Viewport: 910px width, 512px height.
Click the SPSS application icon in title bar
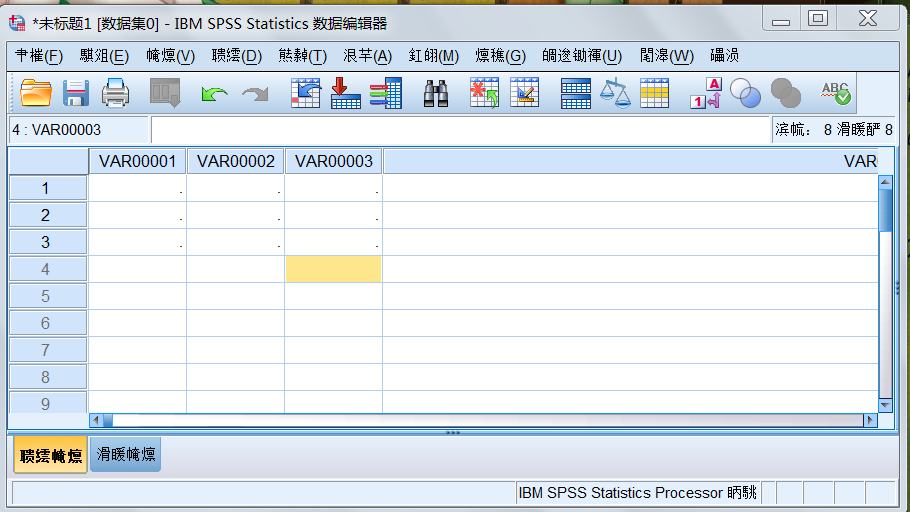coord(17,23)
